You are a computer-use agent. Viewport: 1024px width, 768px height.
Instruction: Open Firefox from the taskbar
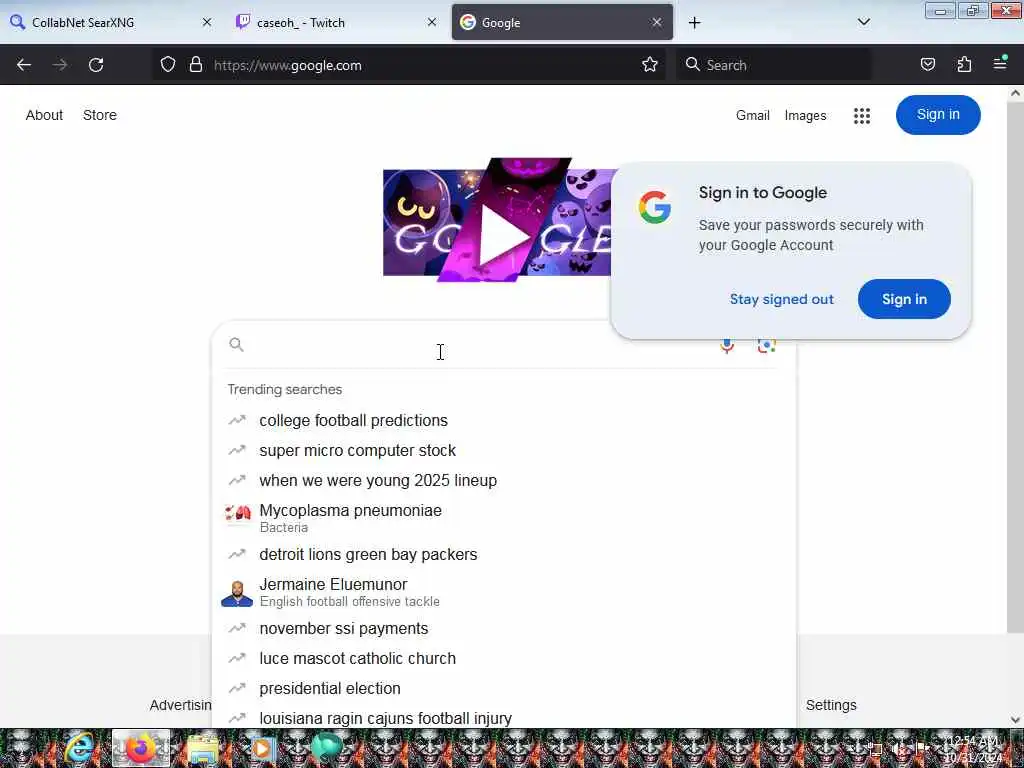point(140,748)
